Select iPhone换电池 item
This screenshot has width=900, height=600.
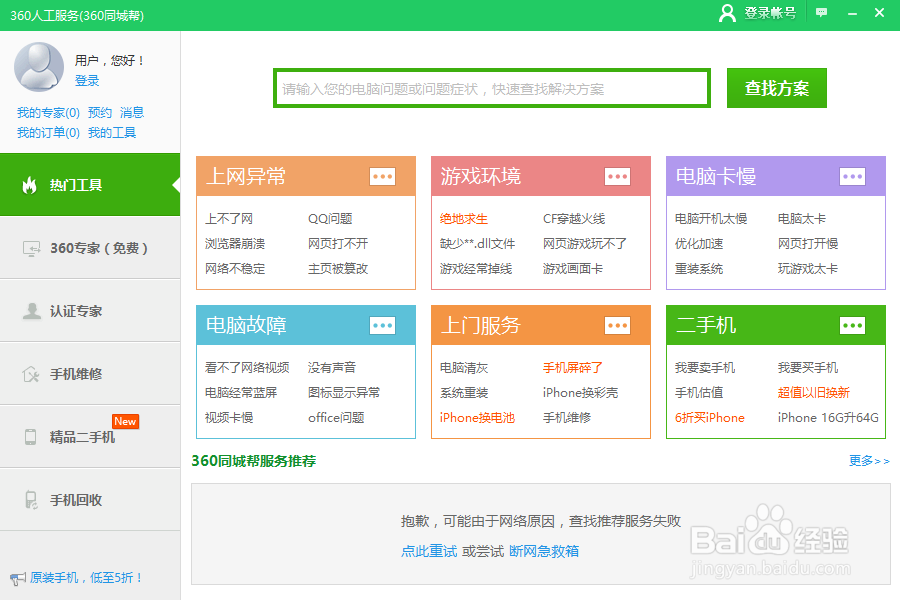click(x=477, y=417)
